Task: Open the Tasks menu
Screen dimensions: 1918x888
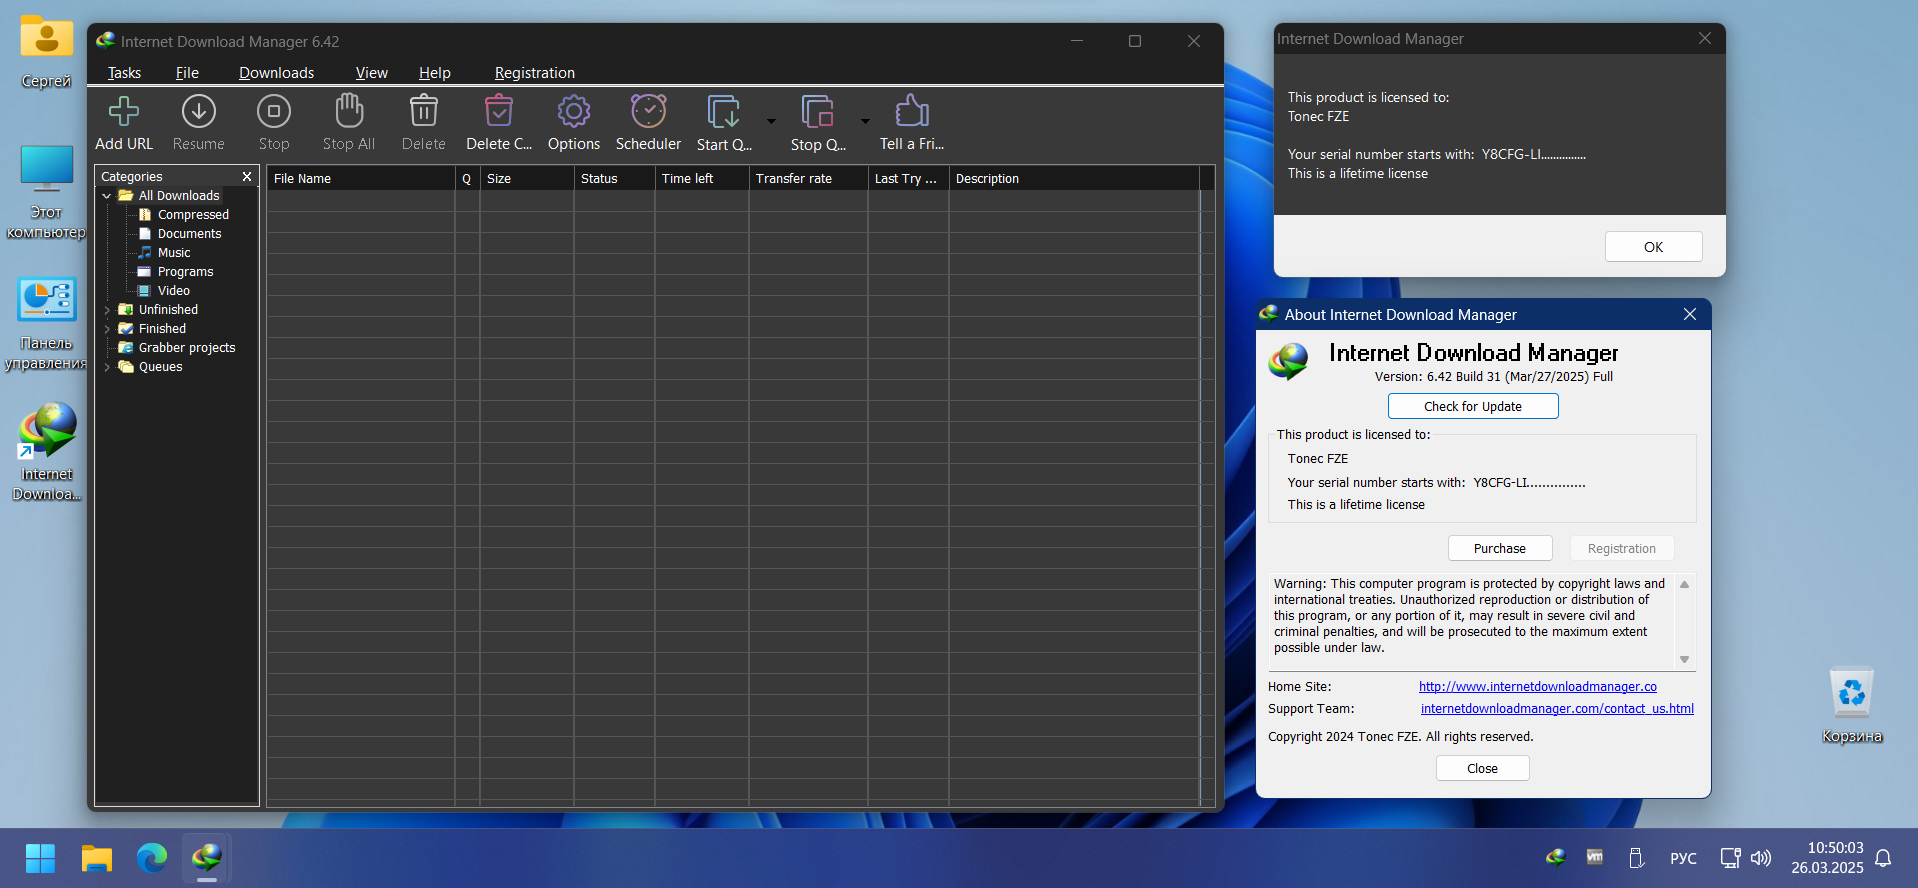Action: coord(124,73)
